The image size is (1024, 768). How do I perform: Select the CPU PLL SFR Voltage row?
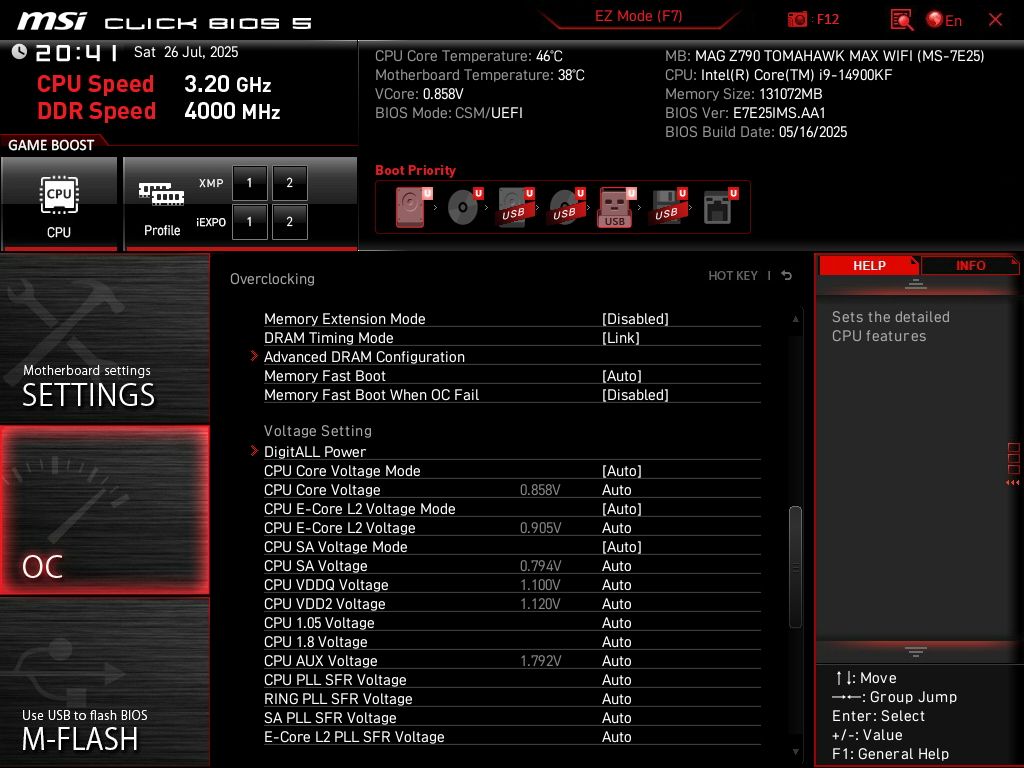pyautogui.click(x=512, y=679)
